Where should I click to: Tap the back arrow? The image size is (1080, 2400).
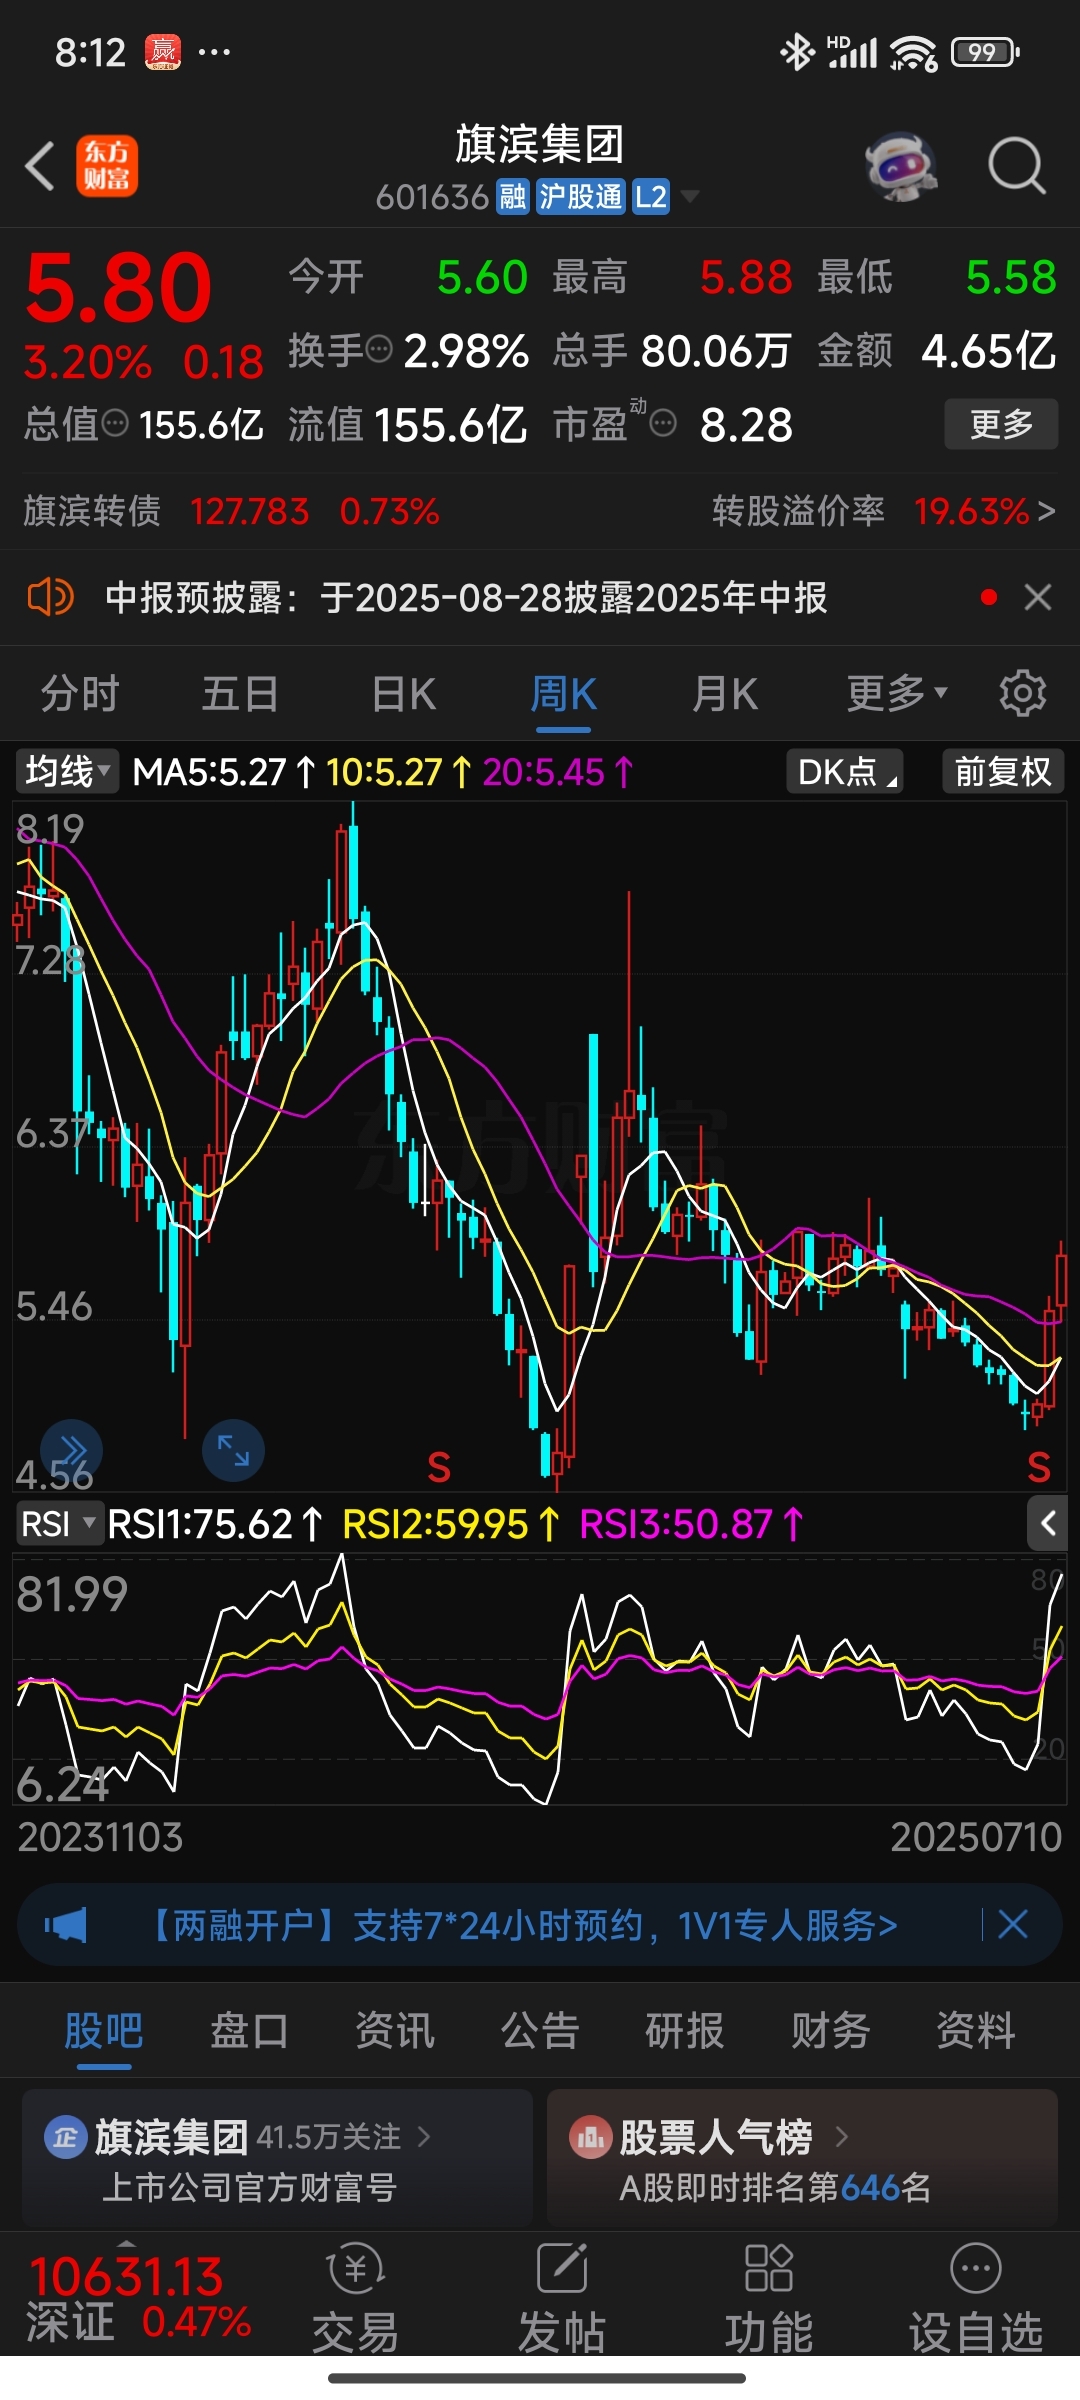coord(40,166)
